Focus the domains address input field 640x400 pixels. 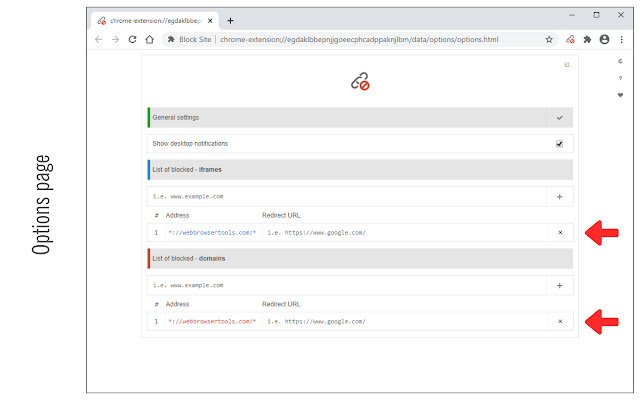pyautogui.click(x=345, y=285)
